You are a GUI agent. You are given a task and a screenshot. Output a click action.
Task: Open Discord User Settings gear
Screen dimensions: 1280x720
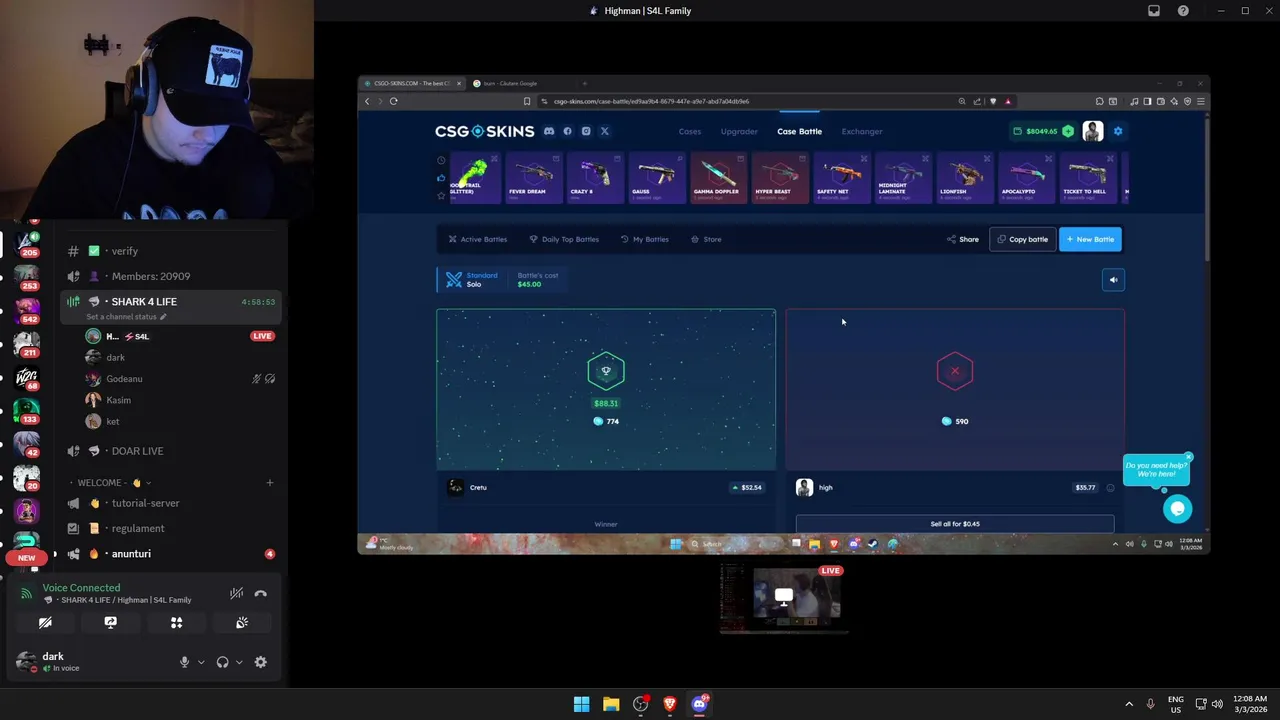[x=261, y=662]
